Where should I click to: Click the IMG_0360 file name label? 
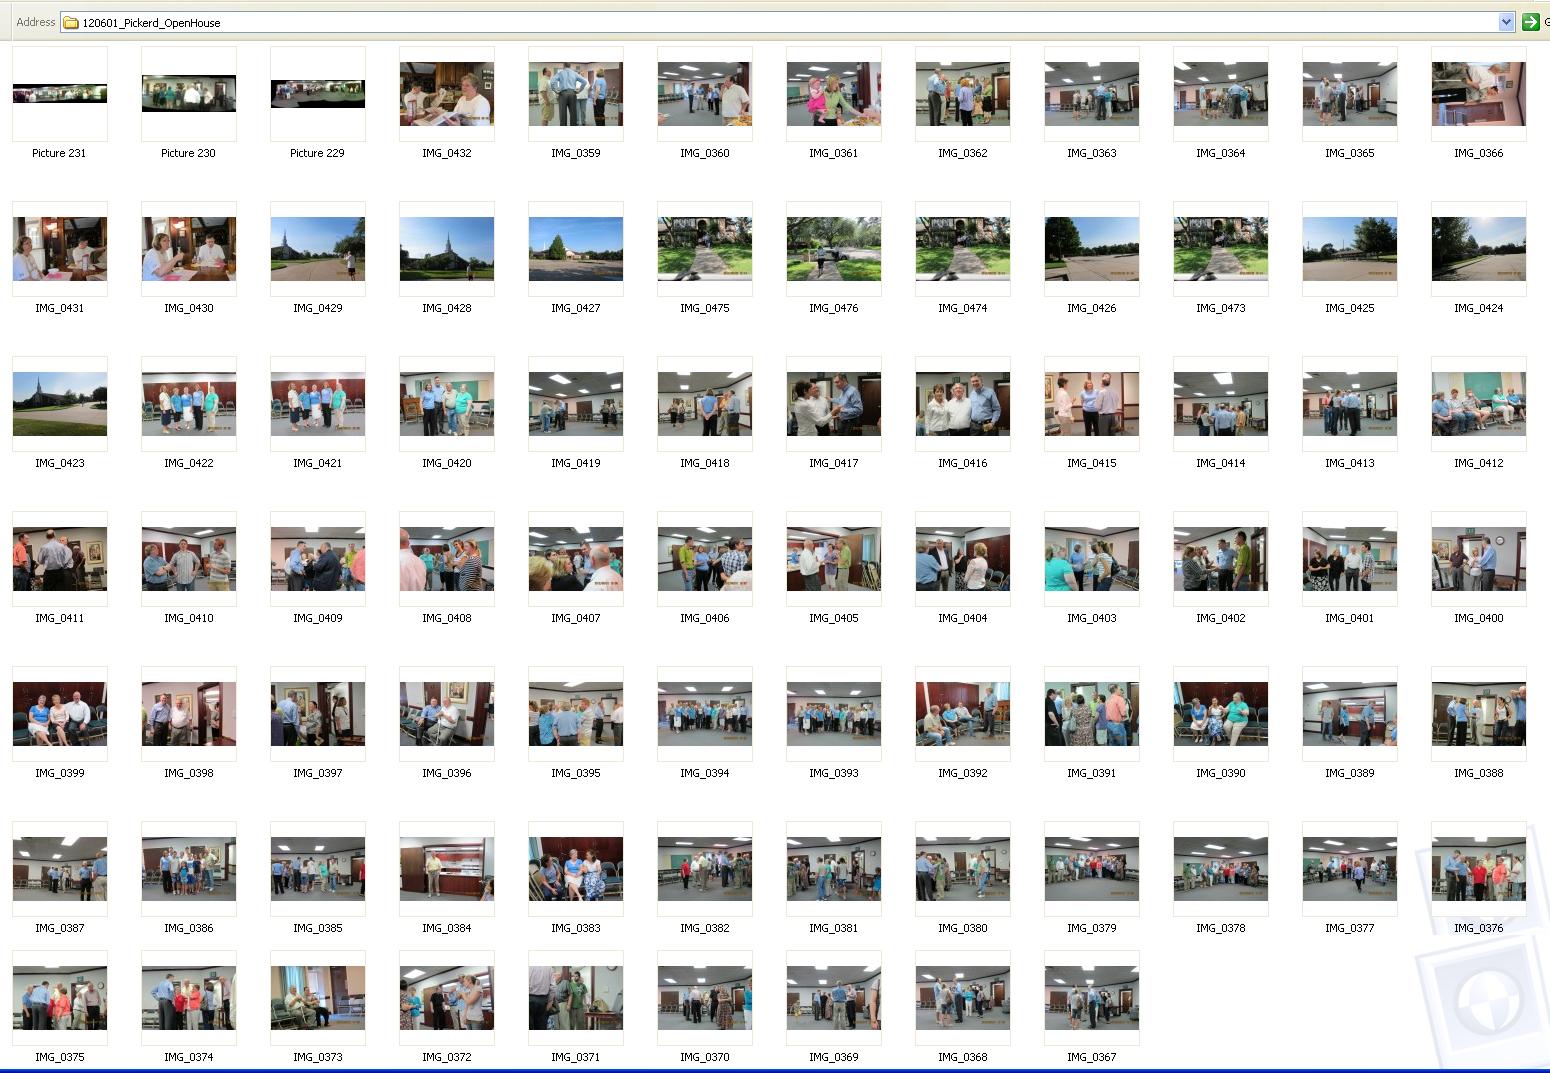click(705, 153)
